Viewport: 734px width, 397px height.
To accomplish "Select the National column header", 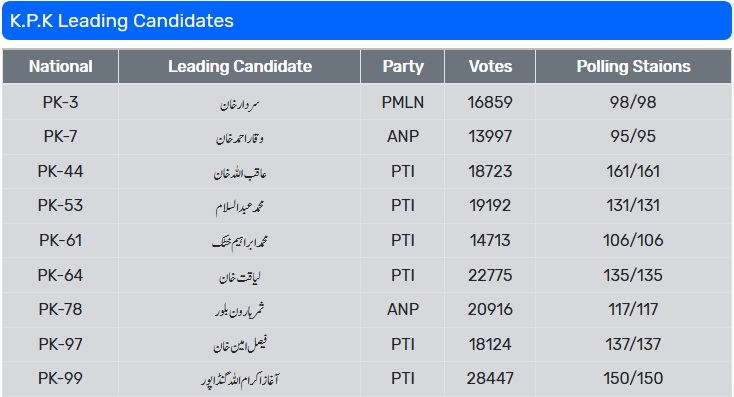I will [x=60, y=66].
